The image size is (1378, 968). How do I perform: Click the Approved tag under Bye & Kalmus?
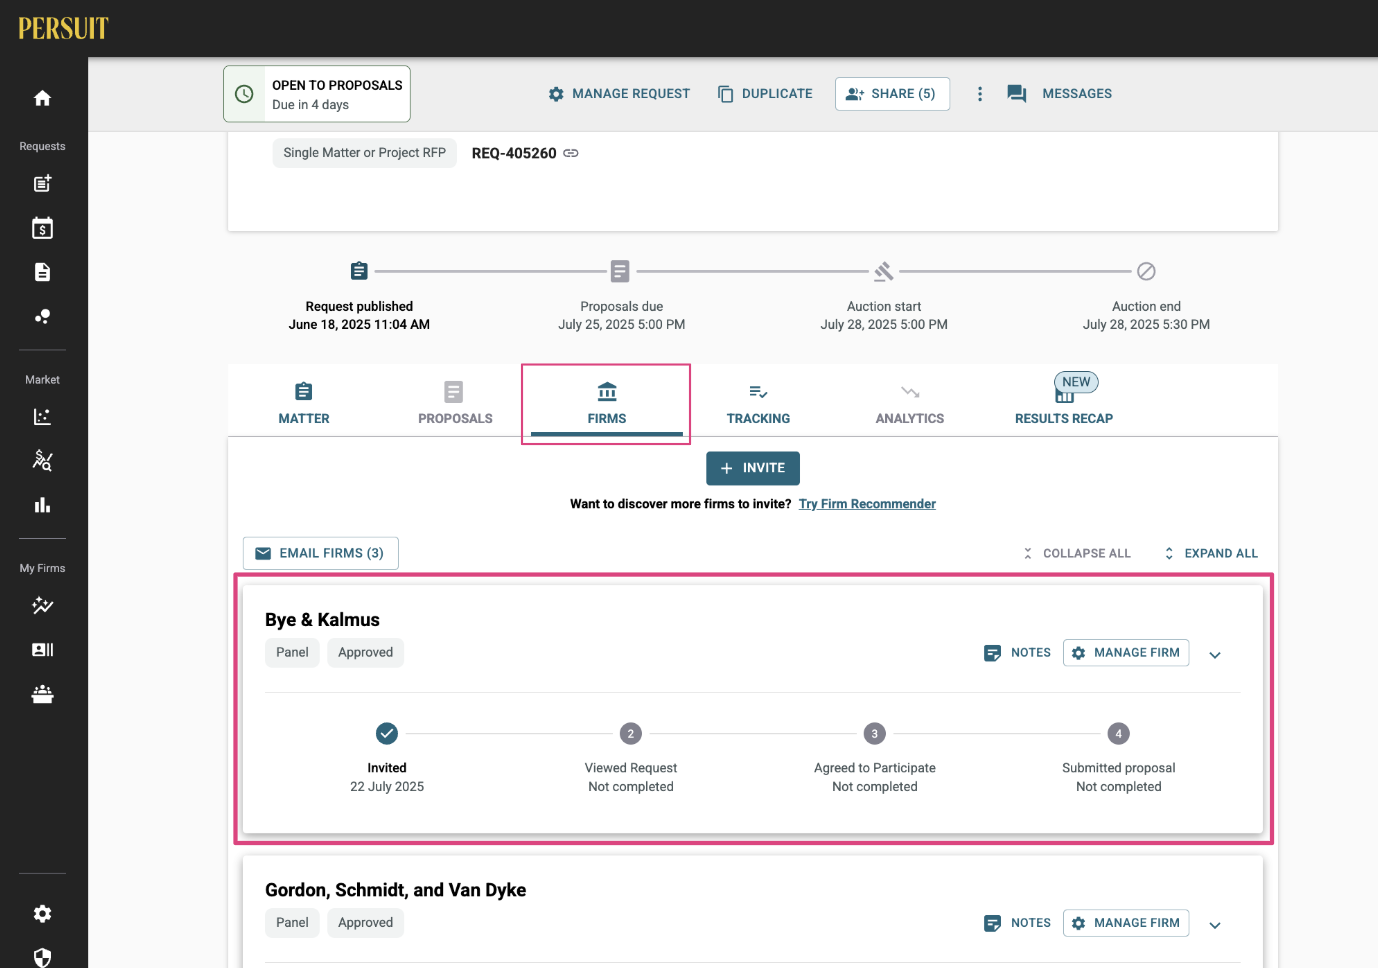click(x=365, y=652)
